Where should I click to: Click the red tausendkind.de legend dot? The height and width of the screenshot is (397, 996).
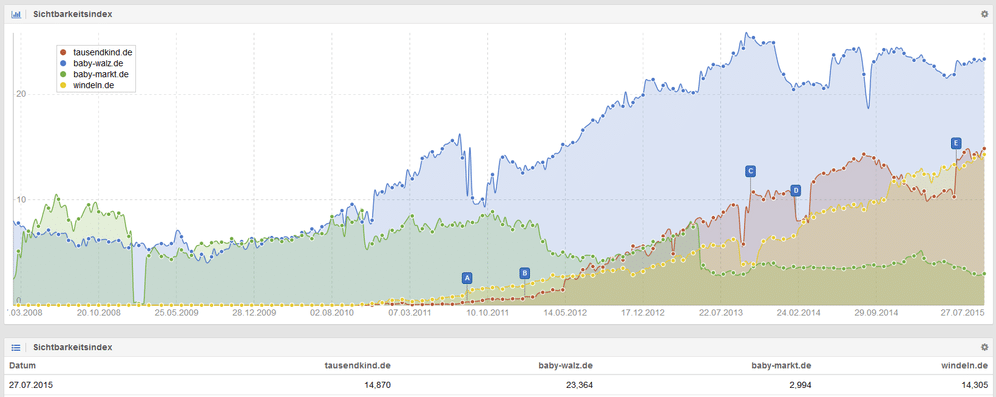pos(63,52)
